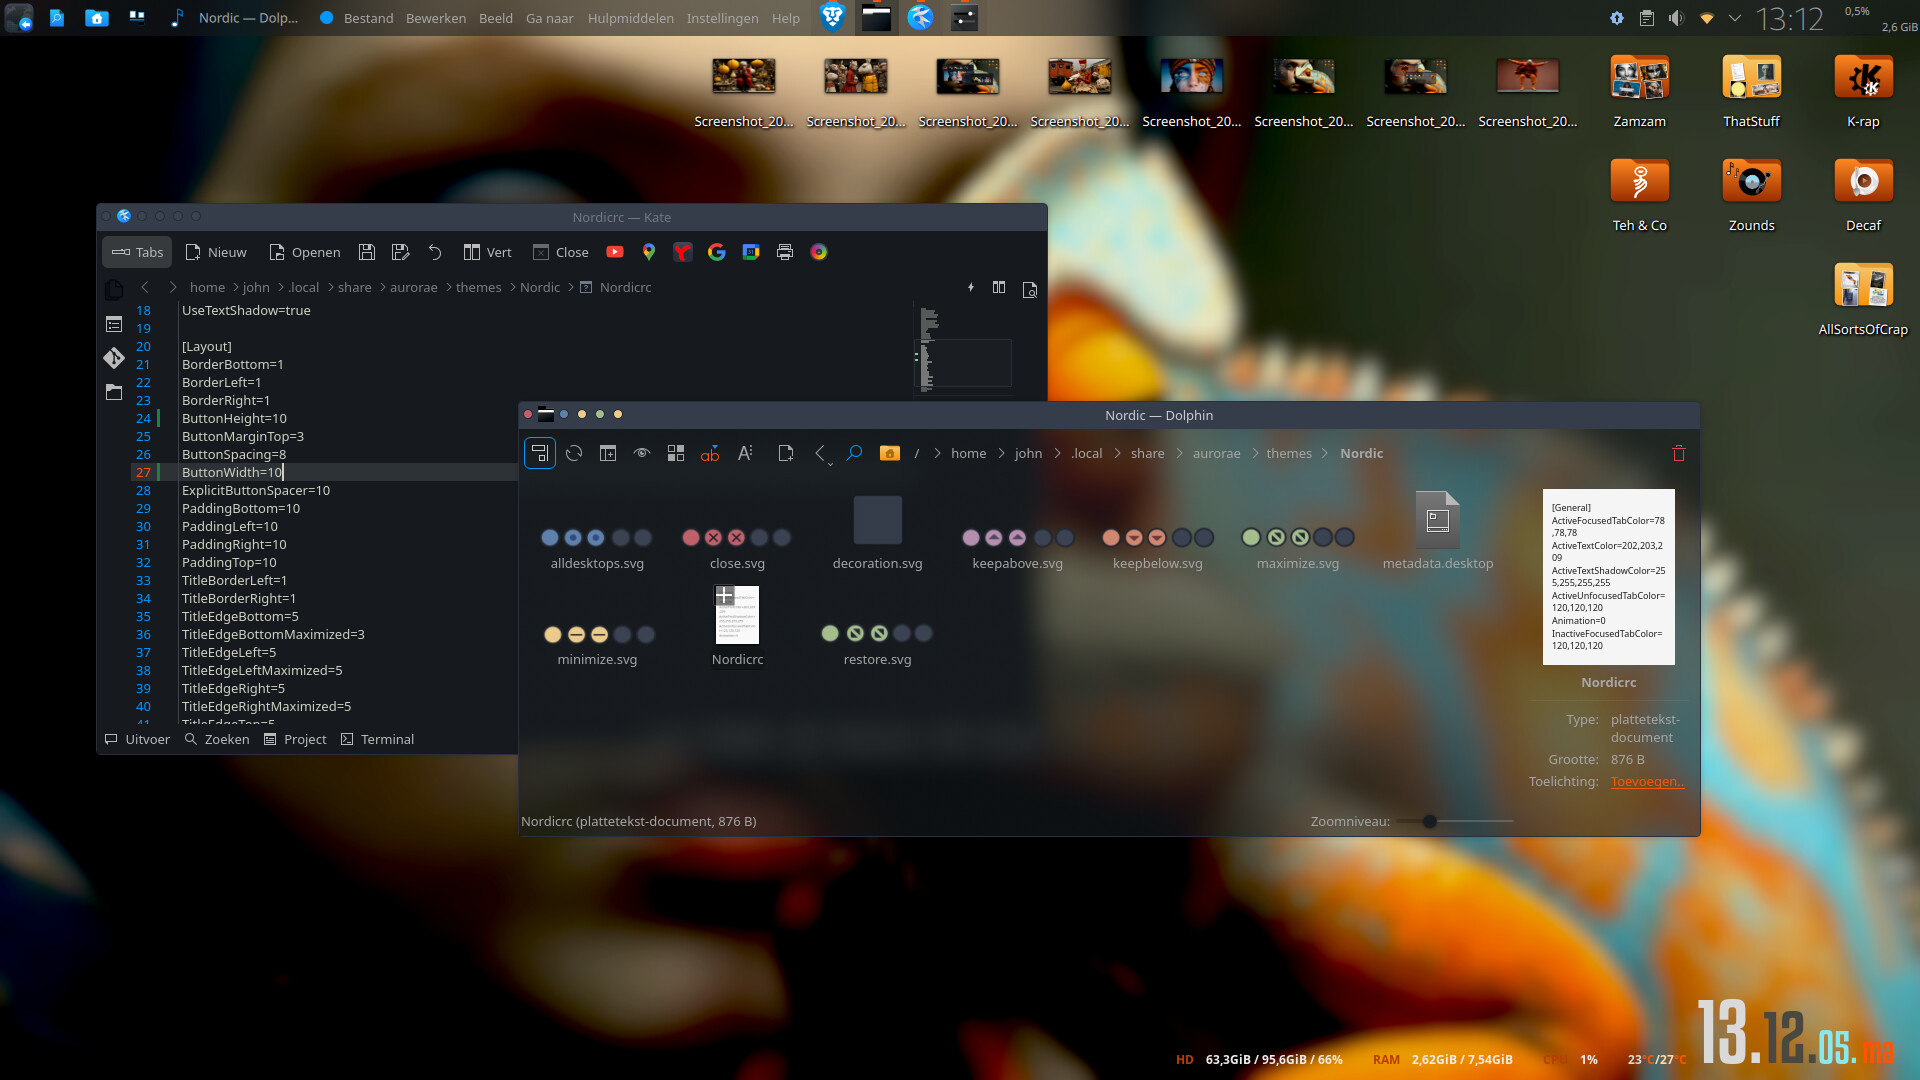Screen dimensions: 1920x1080
Task: Click the Refresh icon in Dolphin toolbar
Action: click(x=574, y=453)
